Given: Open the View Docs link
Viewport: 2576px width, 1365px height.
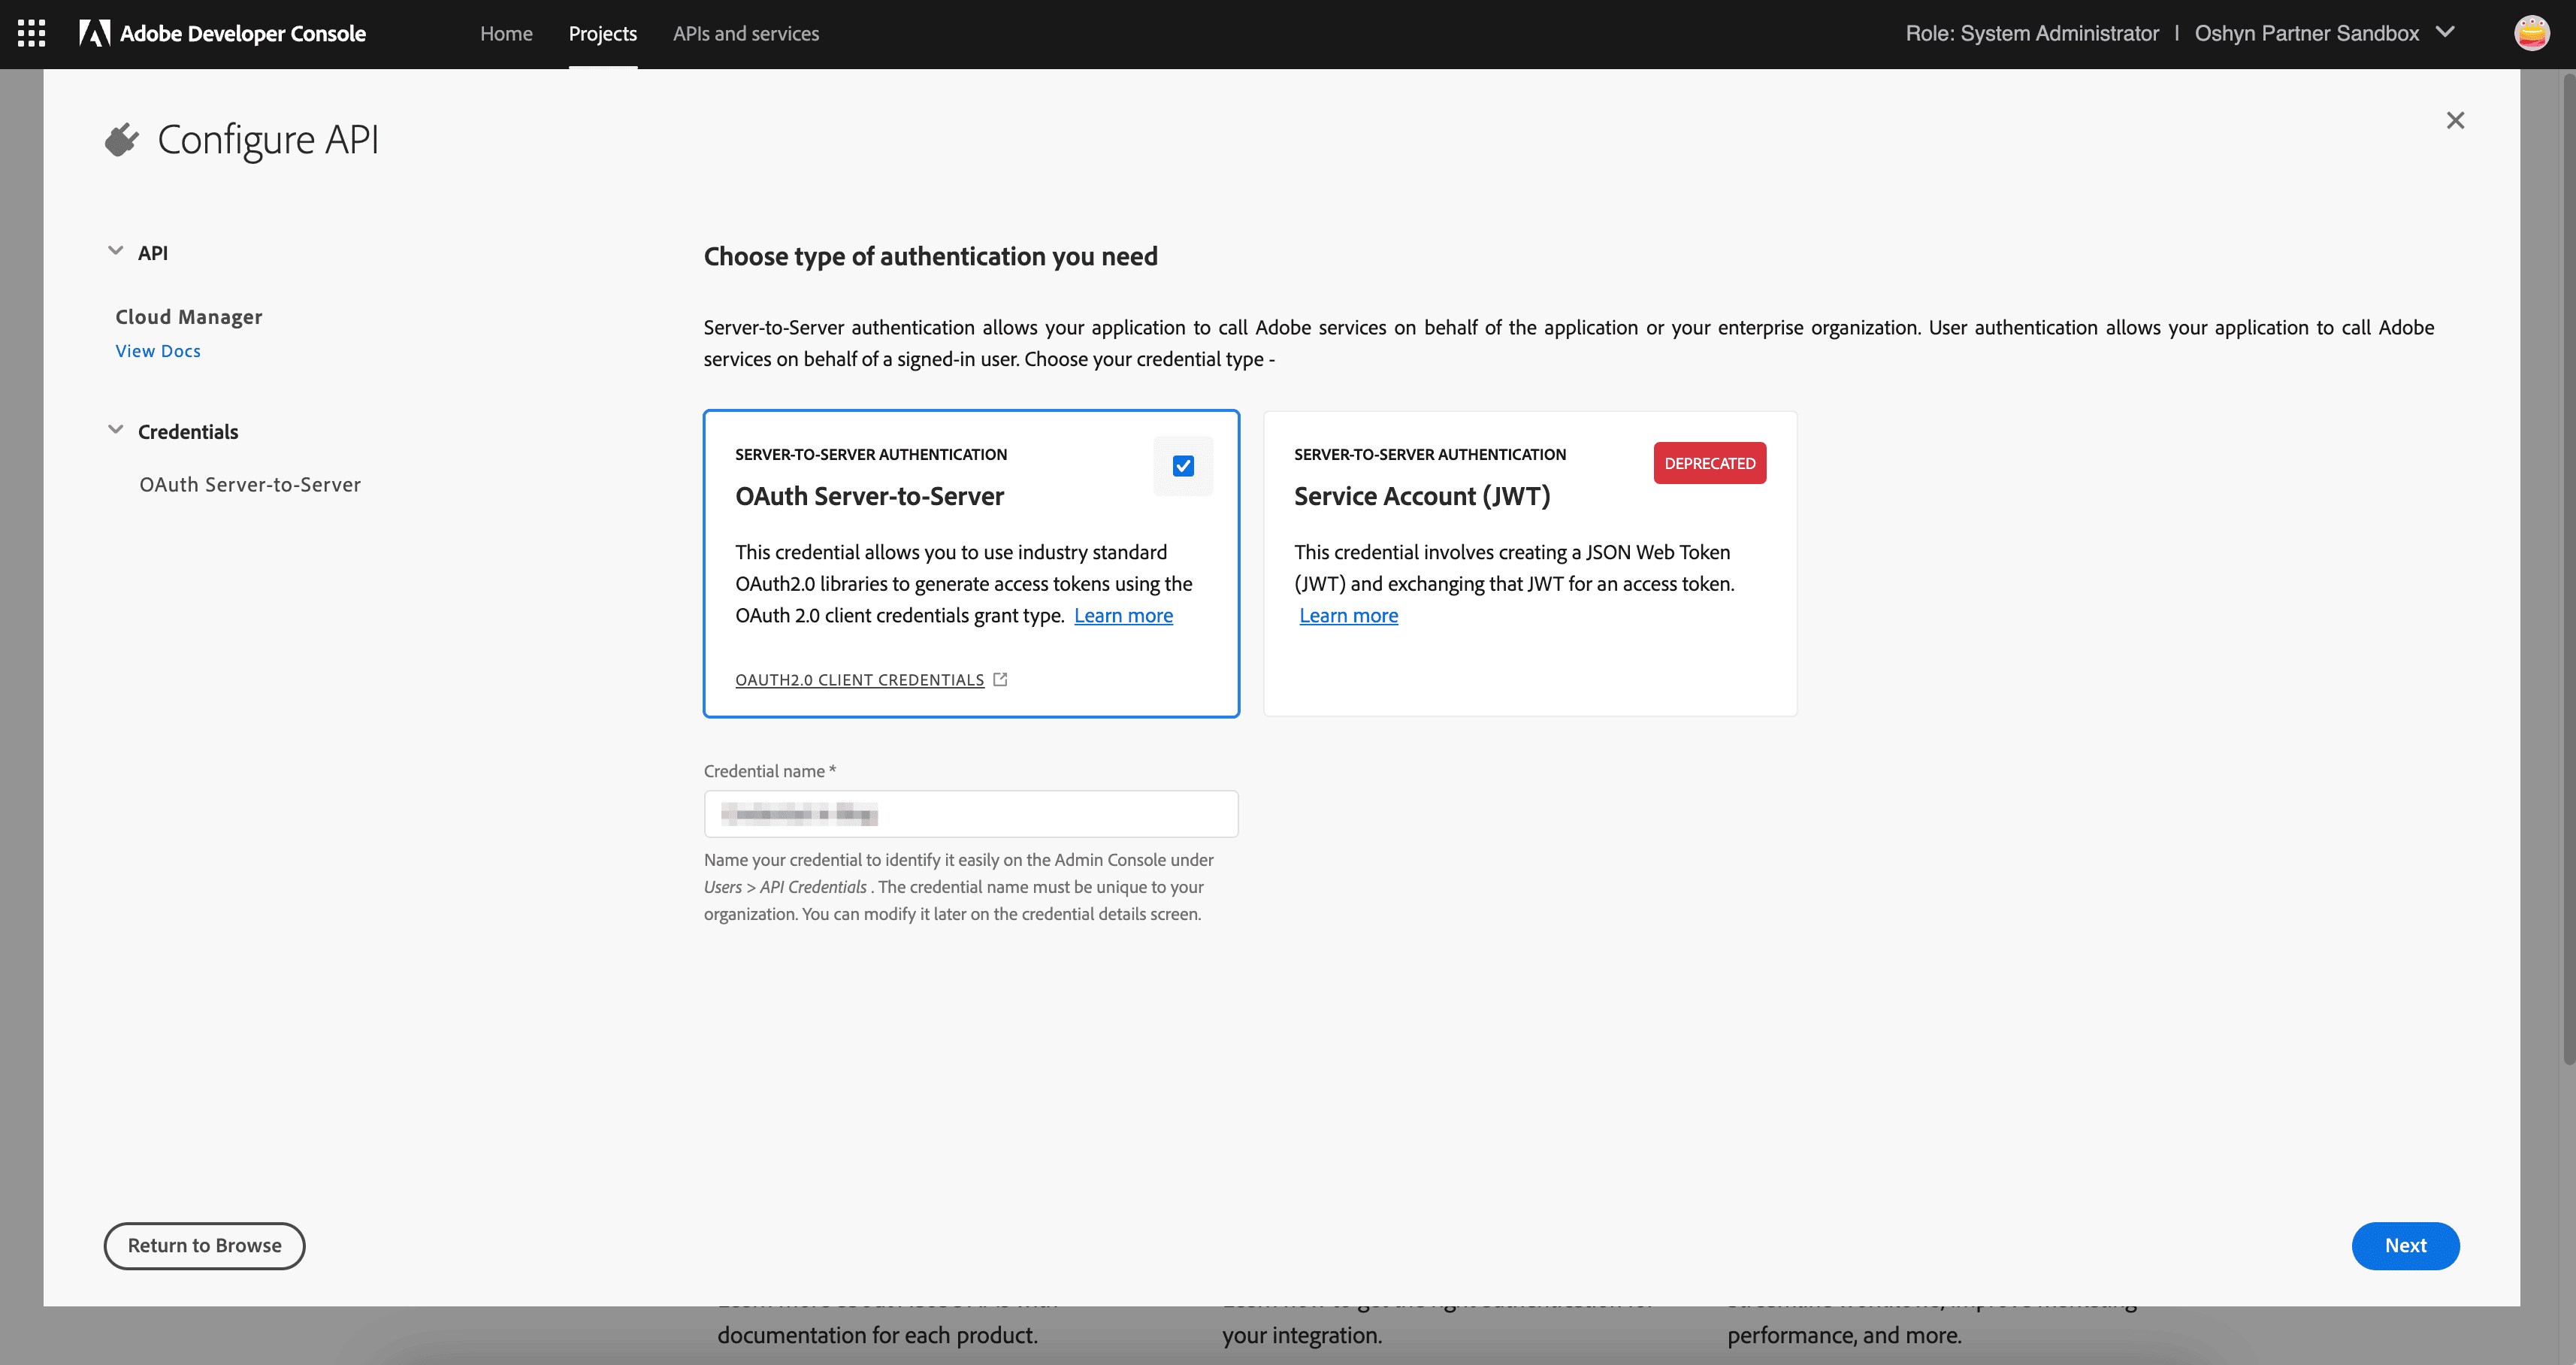Looking at the screenshot, I should 158,351.
